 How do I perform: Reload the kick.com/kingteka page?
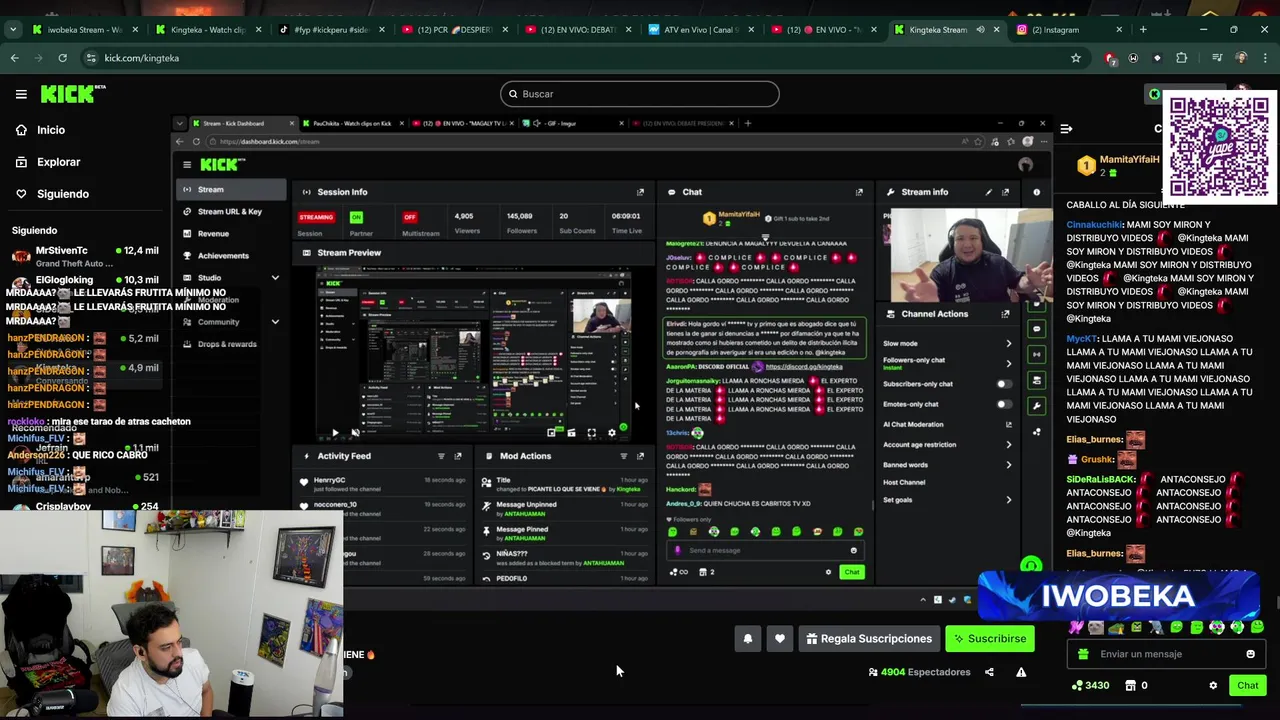pos(62,58)
